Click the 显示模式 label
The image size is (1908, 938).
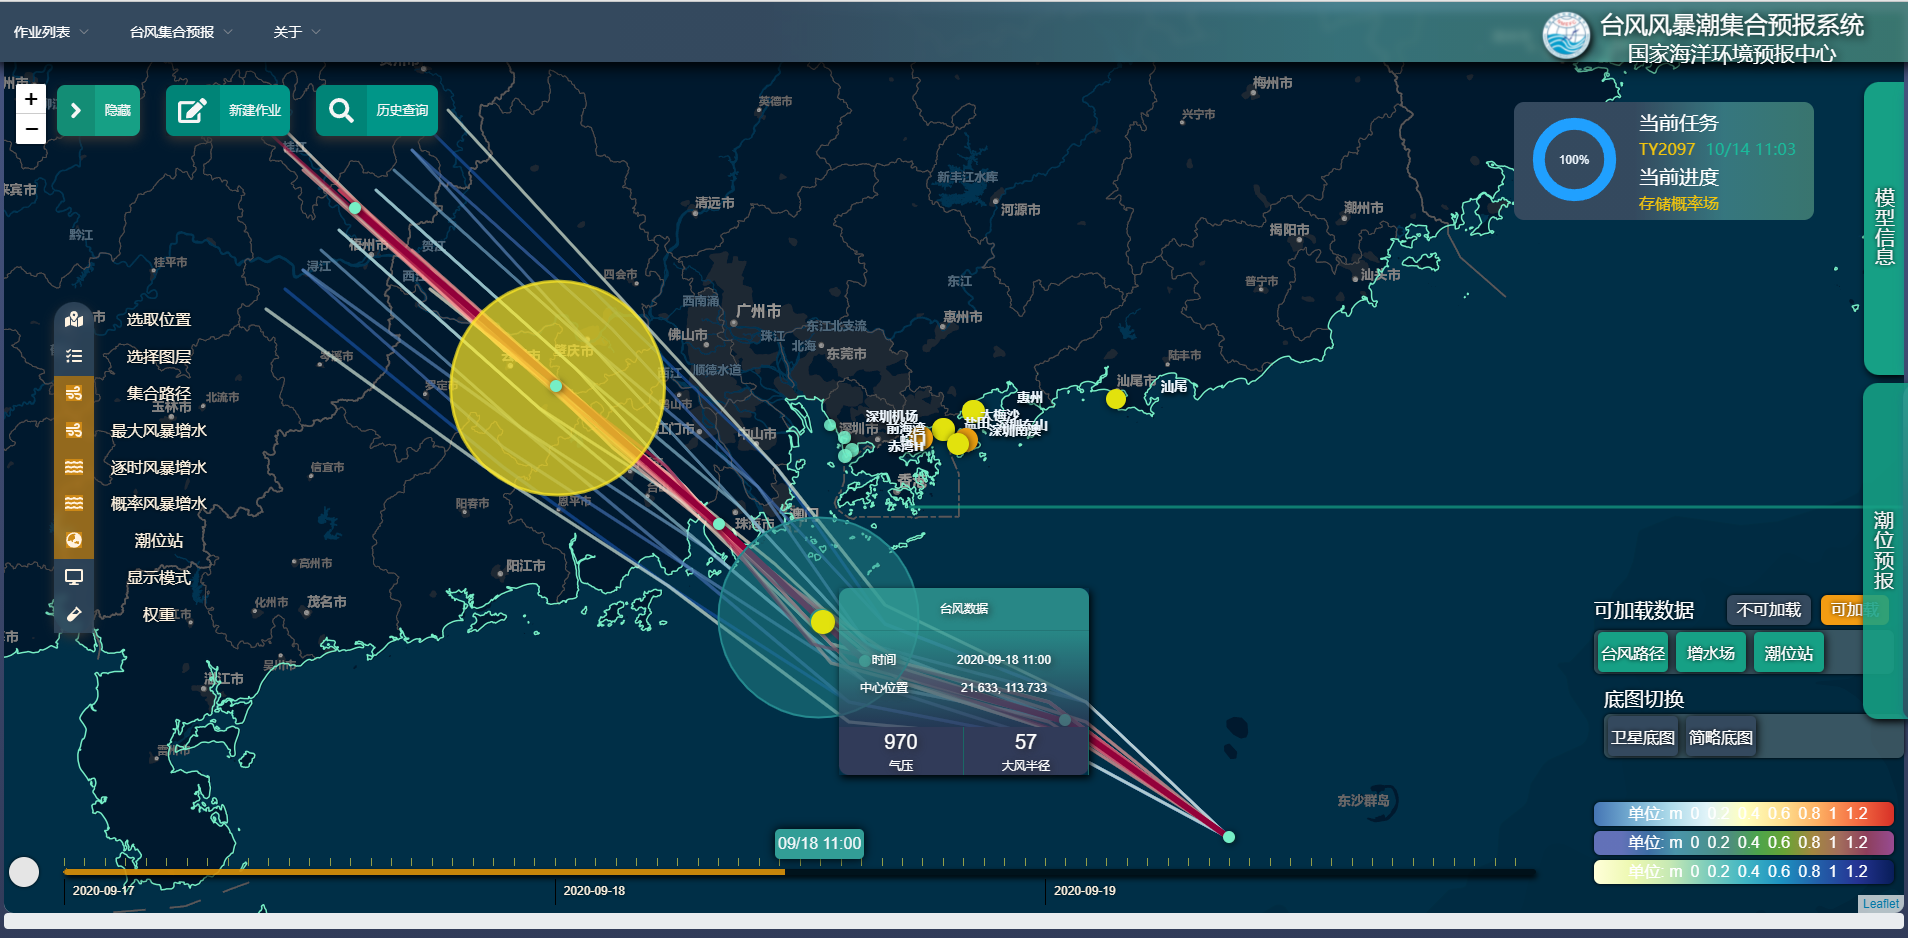[x=158, y=578]
